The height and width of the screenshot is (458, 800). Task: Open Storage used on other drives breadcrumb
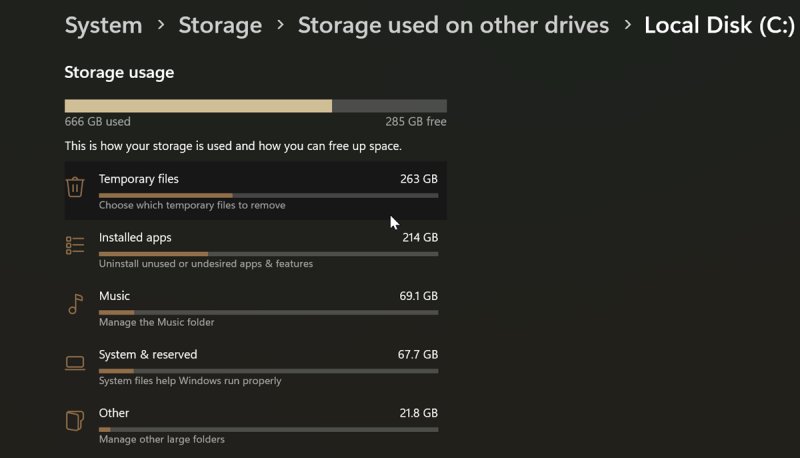453,25
